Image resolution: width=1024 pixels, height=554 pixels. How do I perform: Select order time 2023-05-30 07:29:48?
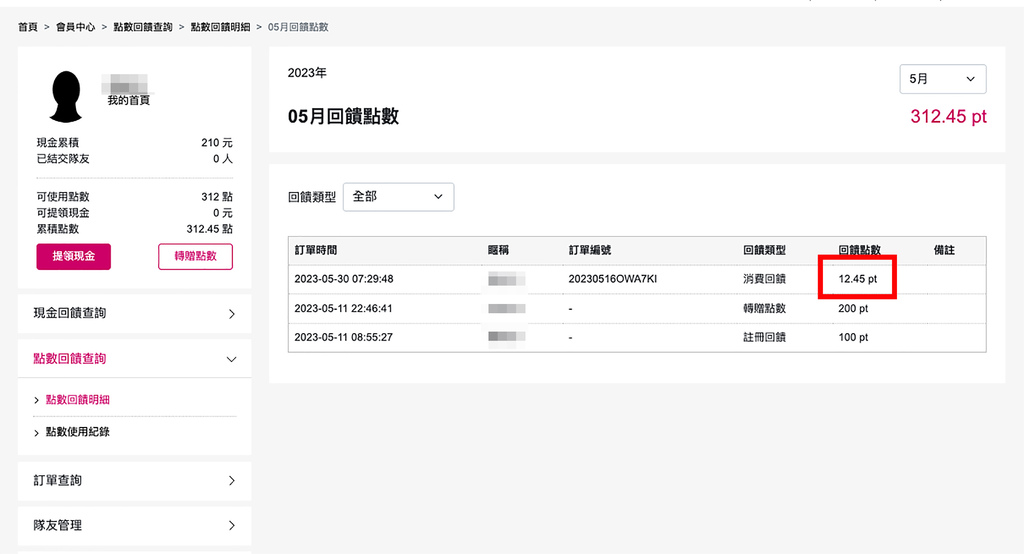[344, 279]
